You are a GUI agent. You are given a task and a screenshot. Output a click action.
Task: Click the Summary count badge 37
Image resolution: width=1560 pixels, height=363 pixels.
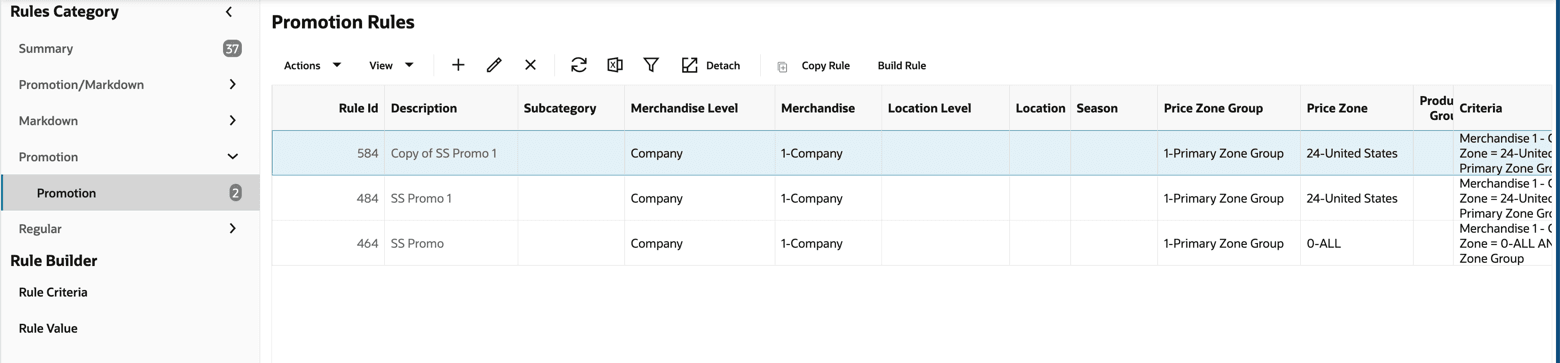pos(232,49)
